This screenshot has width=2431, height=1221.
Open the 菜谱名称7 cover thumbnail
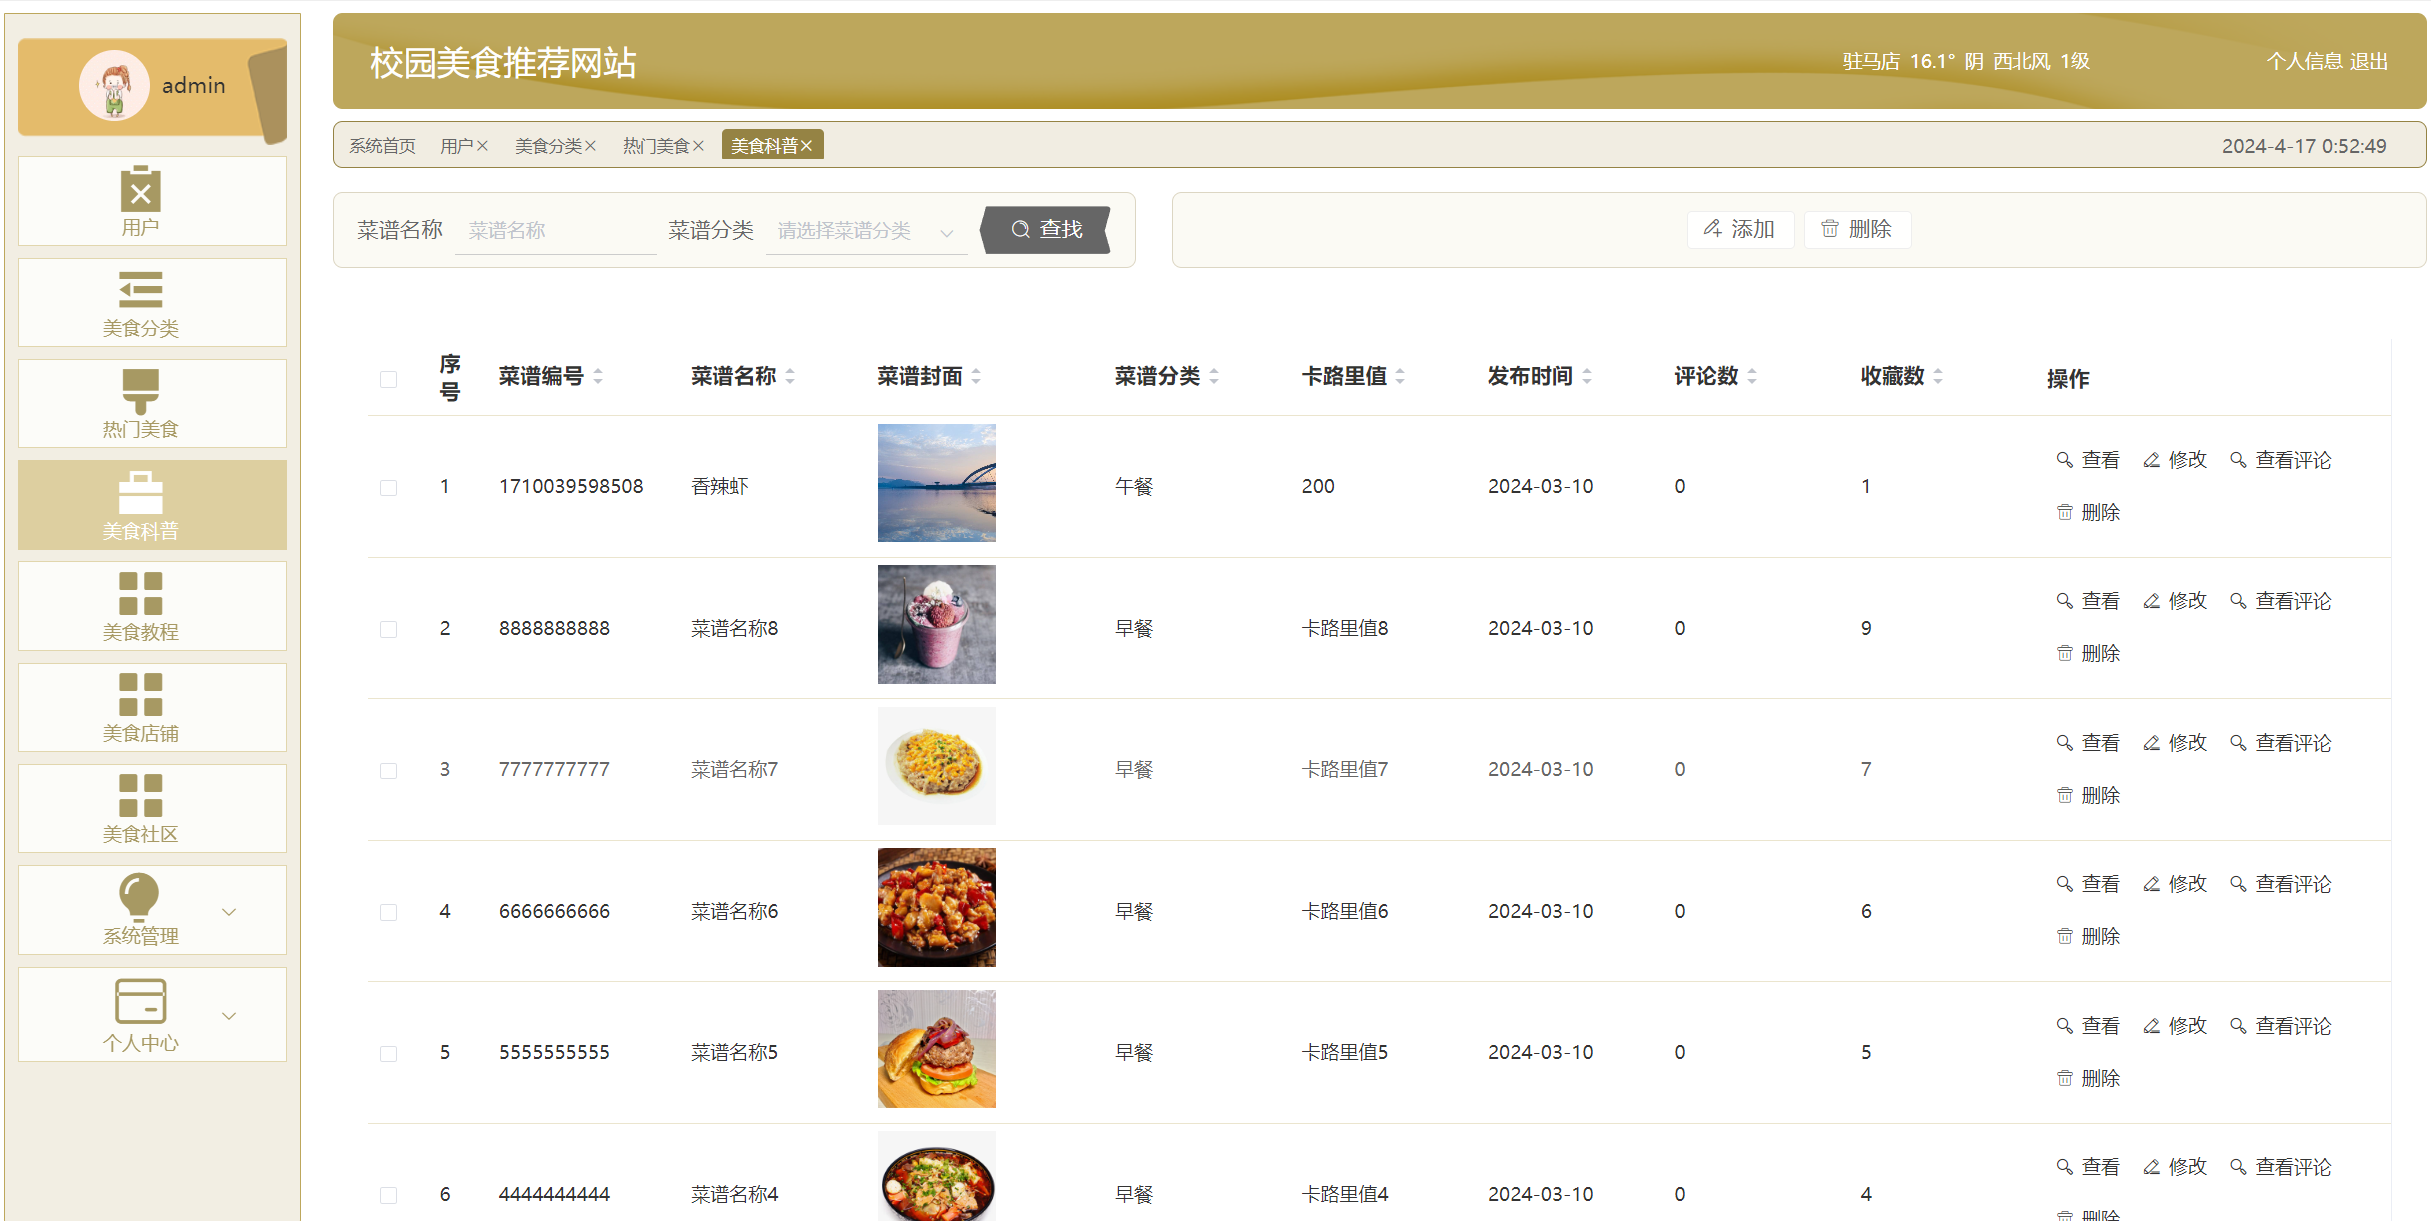(x=936, y=766)
